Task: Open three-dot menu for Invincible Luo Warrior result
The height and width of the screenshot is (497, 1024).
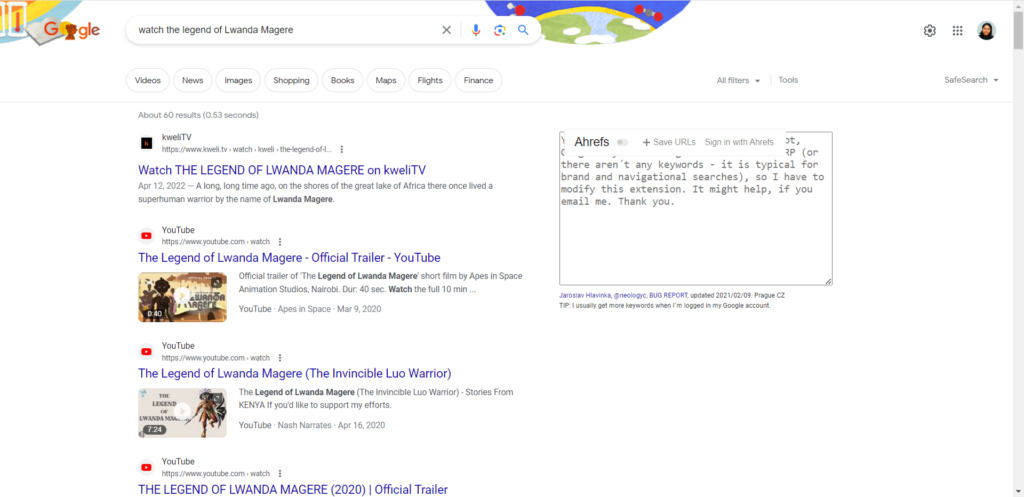Action: pyautogui.click(x=280, y=358)
